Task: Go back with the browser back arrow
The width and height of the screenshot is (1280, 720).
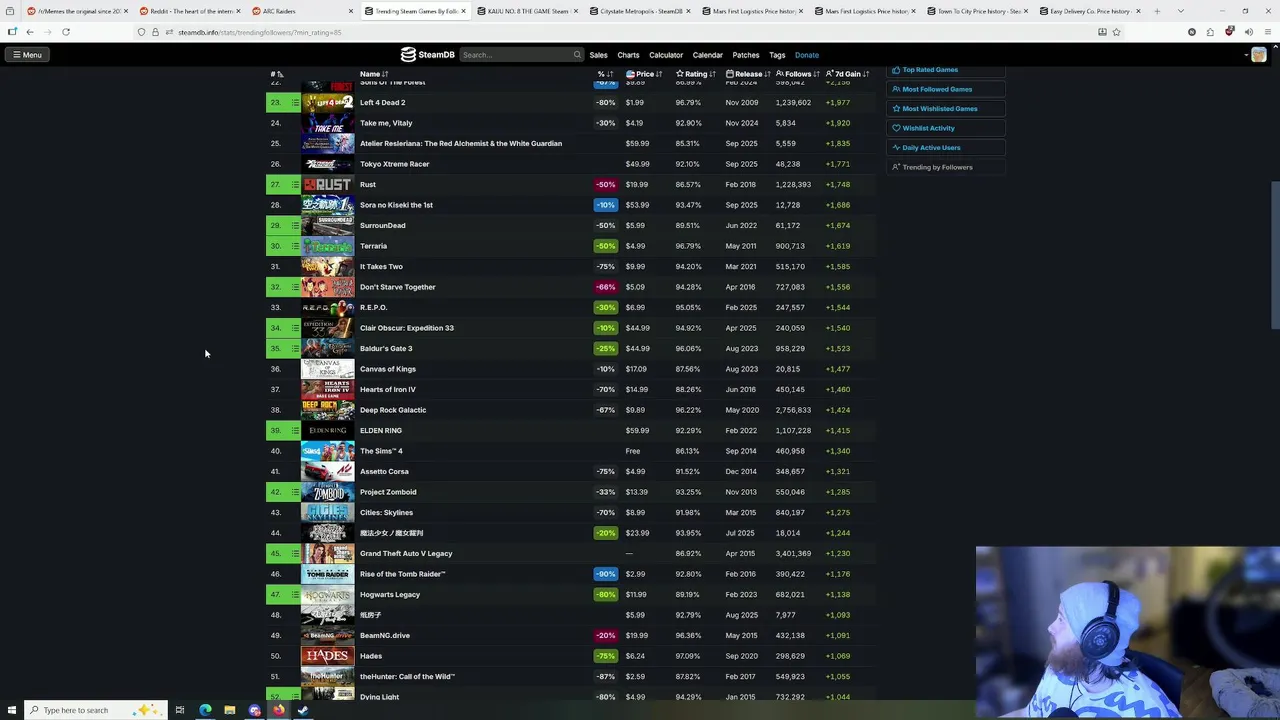Action: 30,32
